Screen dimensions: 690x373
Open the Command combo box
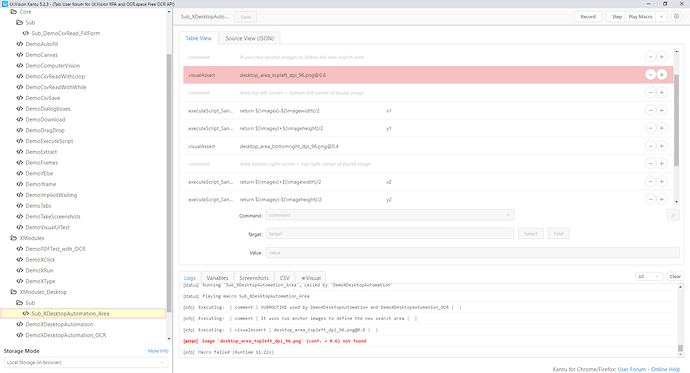(x=390, y=215)
